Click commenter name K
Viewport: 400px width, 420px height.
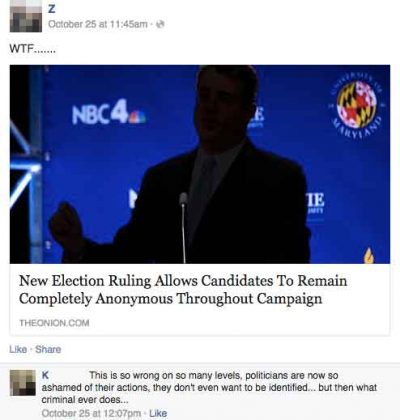[45, 375]
